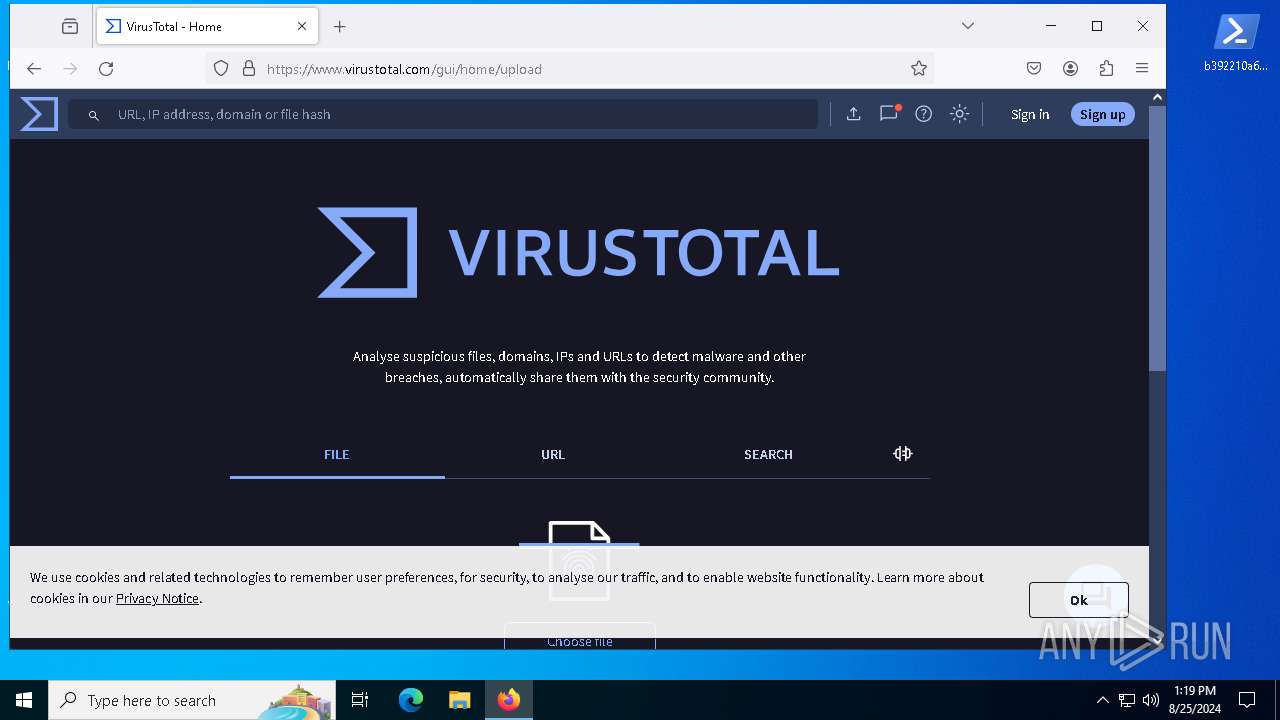Click the large VIRUSTOTAL logo
The width and height of the screenshot is (1280, 720).
(578, 252)
